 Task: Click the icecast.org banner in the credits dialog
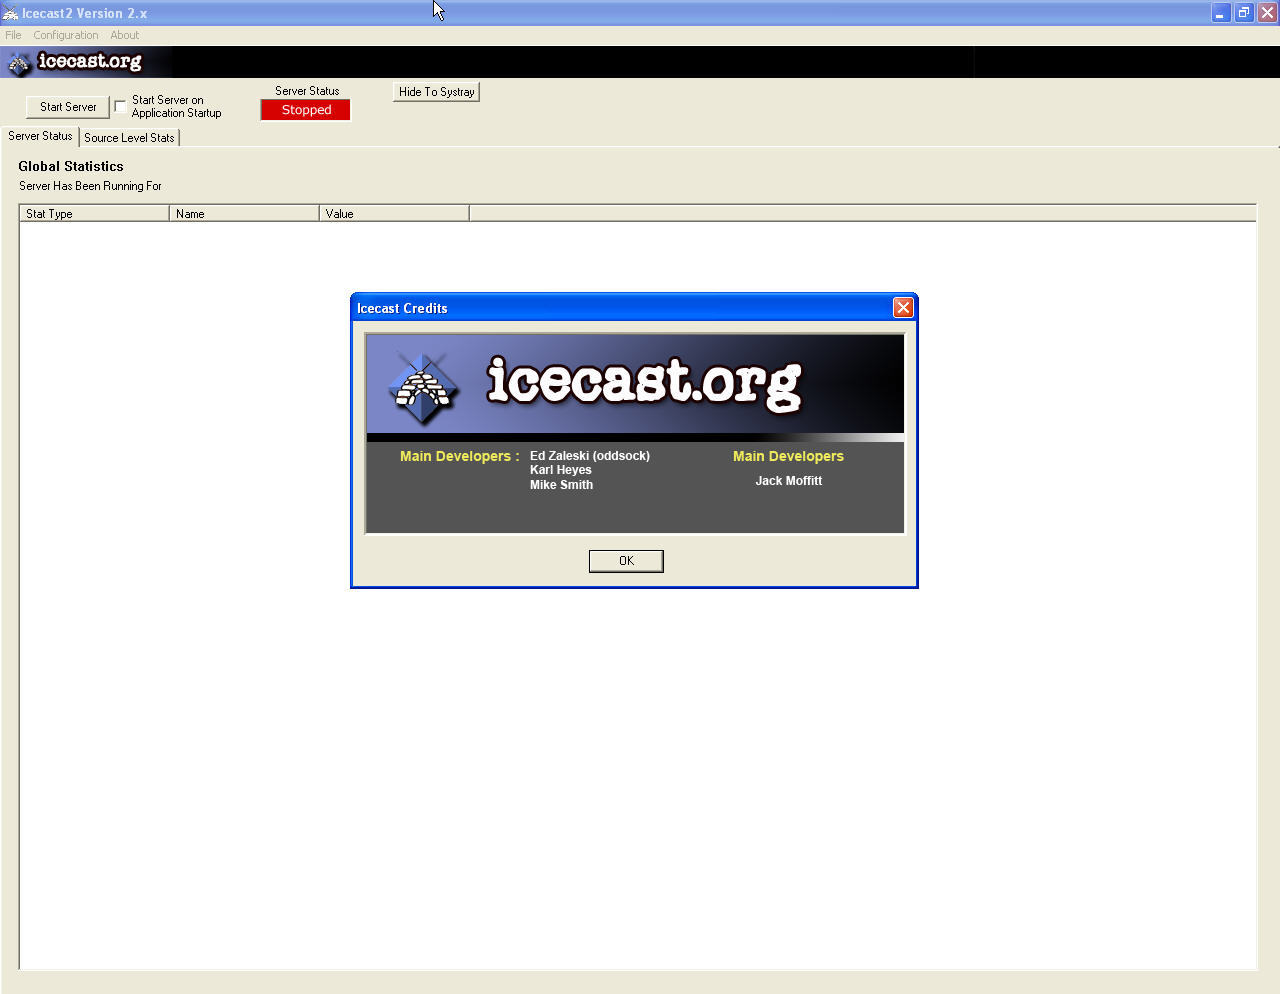click(x=635, y=384)
